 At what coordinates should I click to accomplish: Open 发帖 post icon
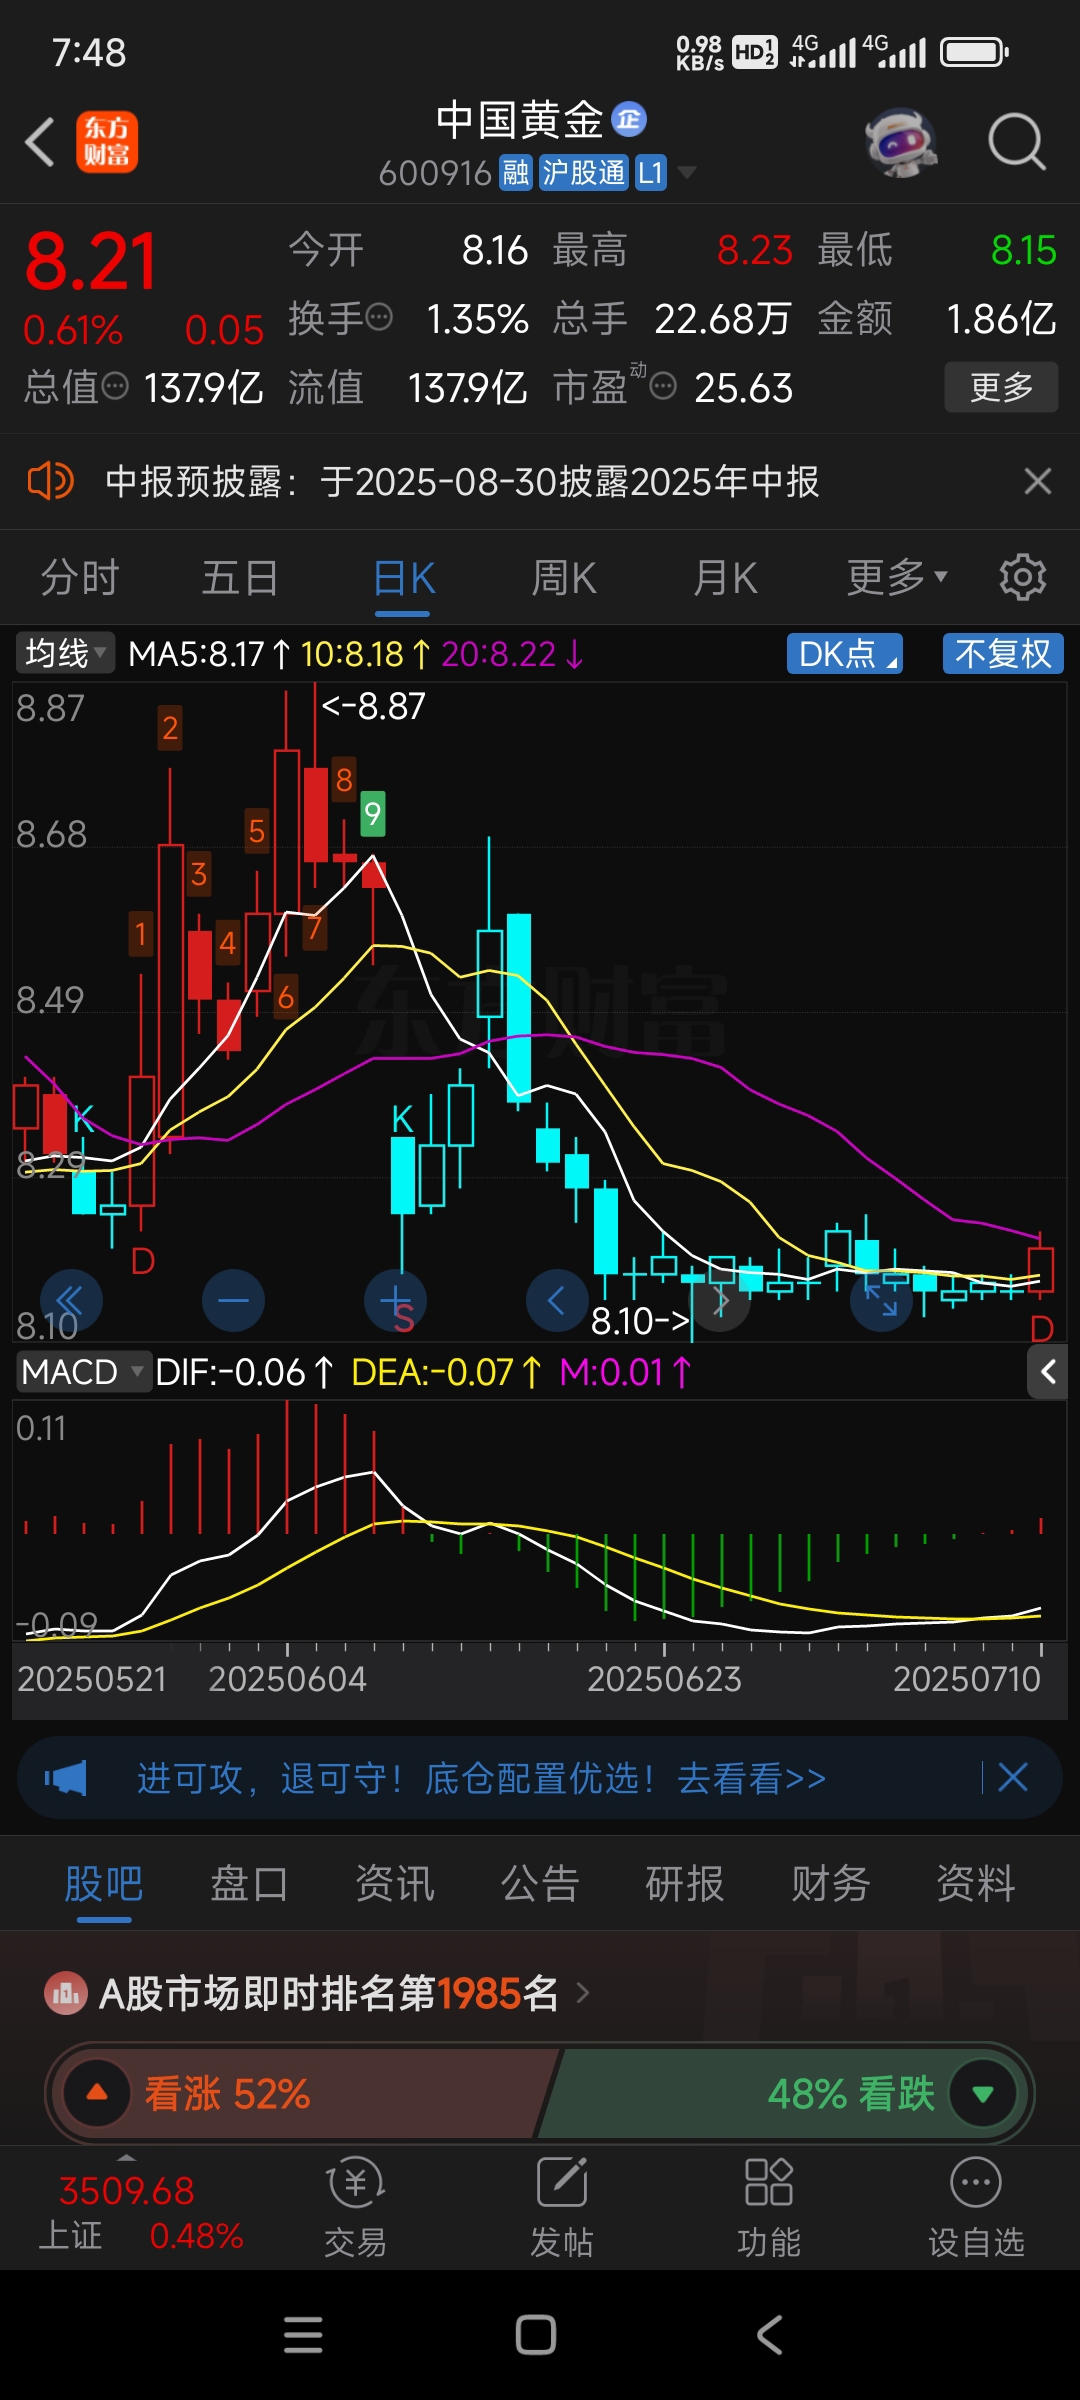point(562,2208)
